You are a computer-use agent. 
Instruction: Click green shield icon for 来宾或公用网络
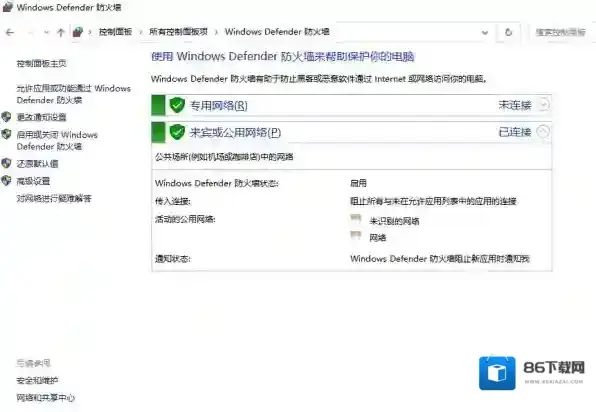pyautogui.click(x=177, y=132)
